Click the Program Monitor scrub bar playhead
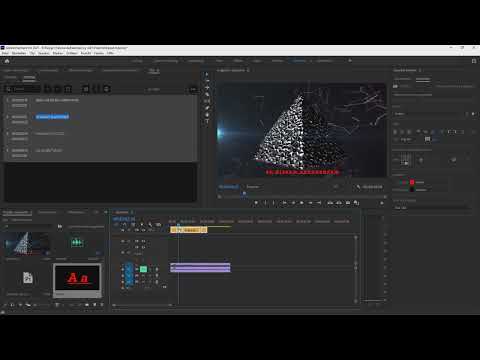 [x=244, y=194]
